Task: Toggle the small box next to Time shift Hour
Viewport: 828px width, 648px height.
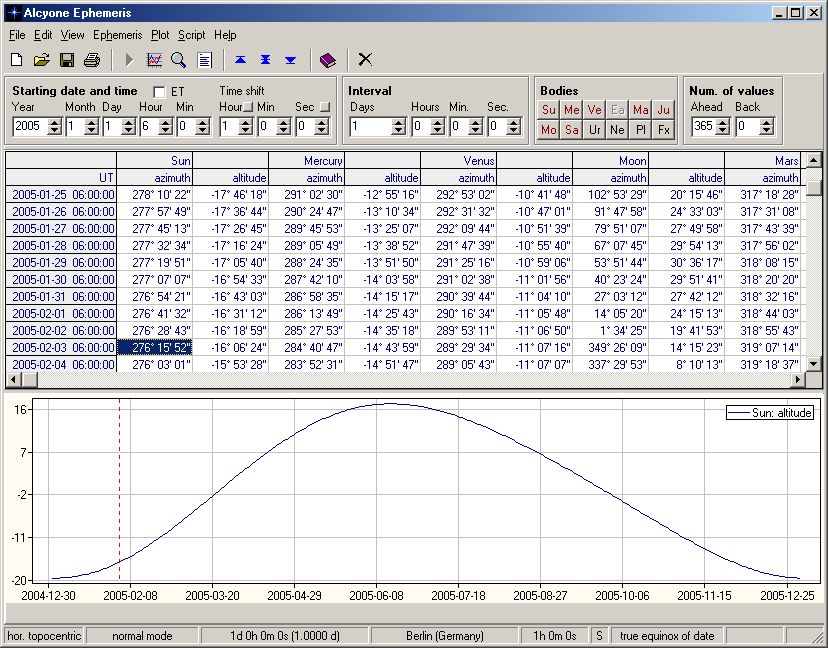Action: coord(248,107)
